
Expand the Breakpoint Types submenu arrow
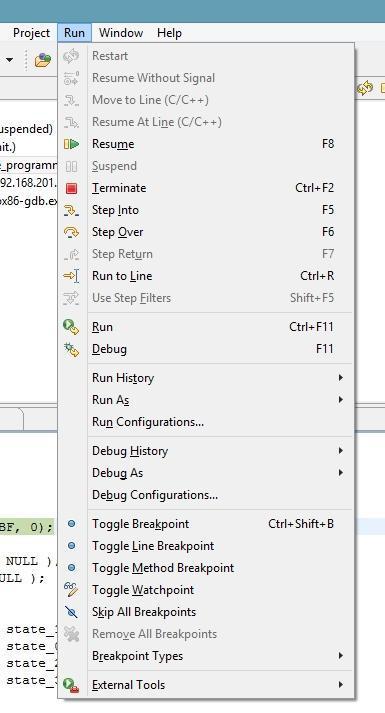[340, 656]
